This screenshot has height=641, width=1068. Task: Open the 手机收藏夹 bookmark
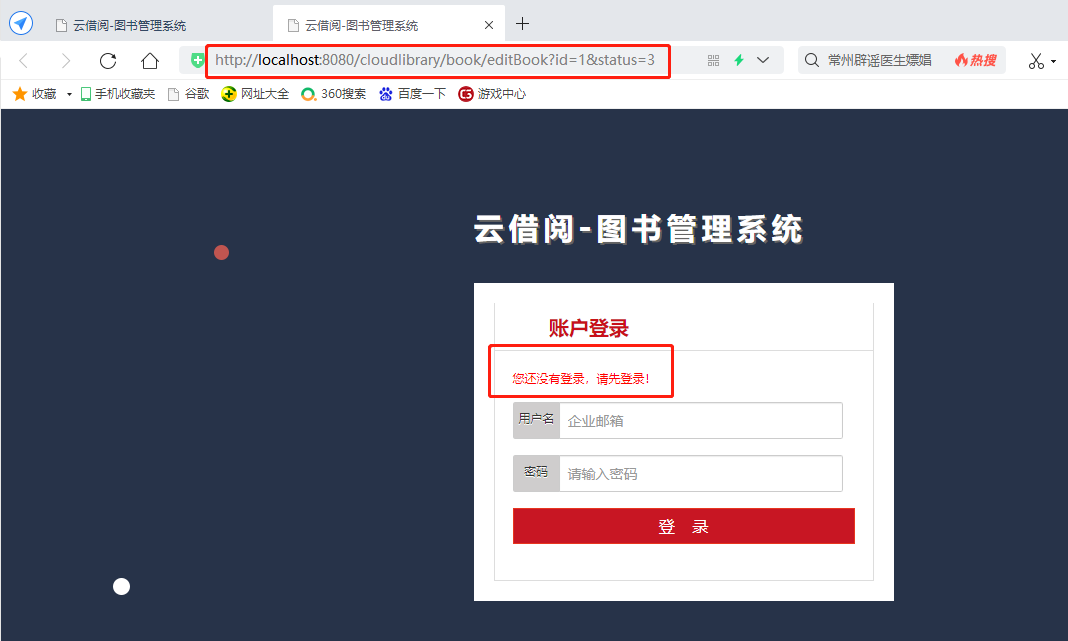pos(118,94)
